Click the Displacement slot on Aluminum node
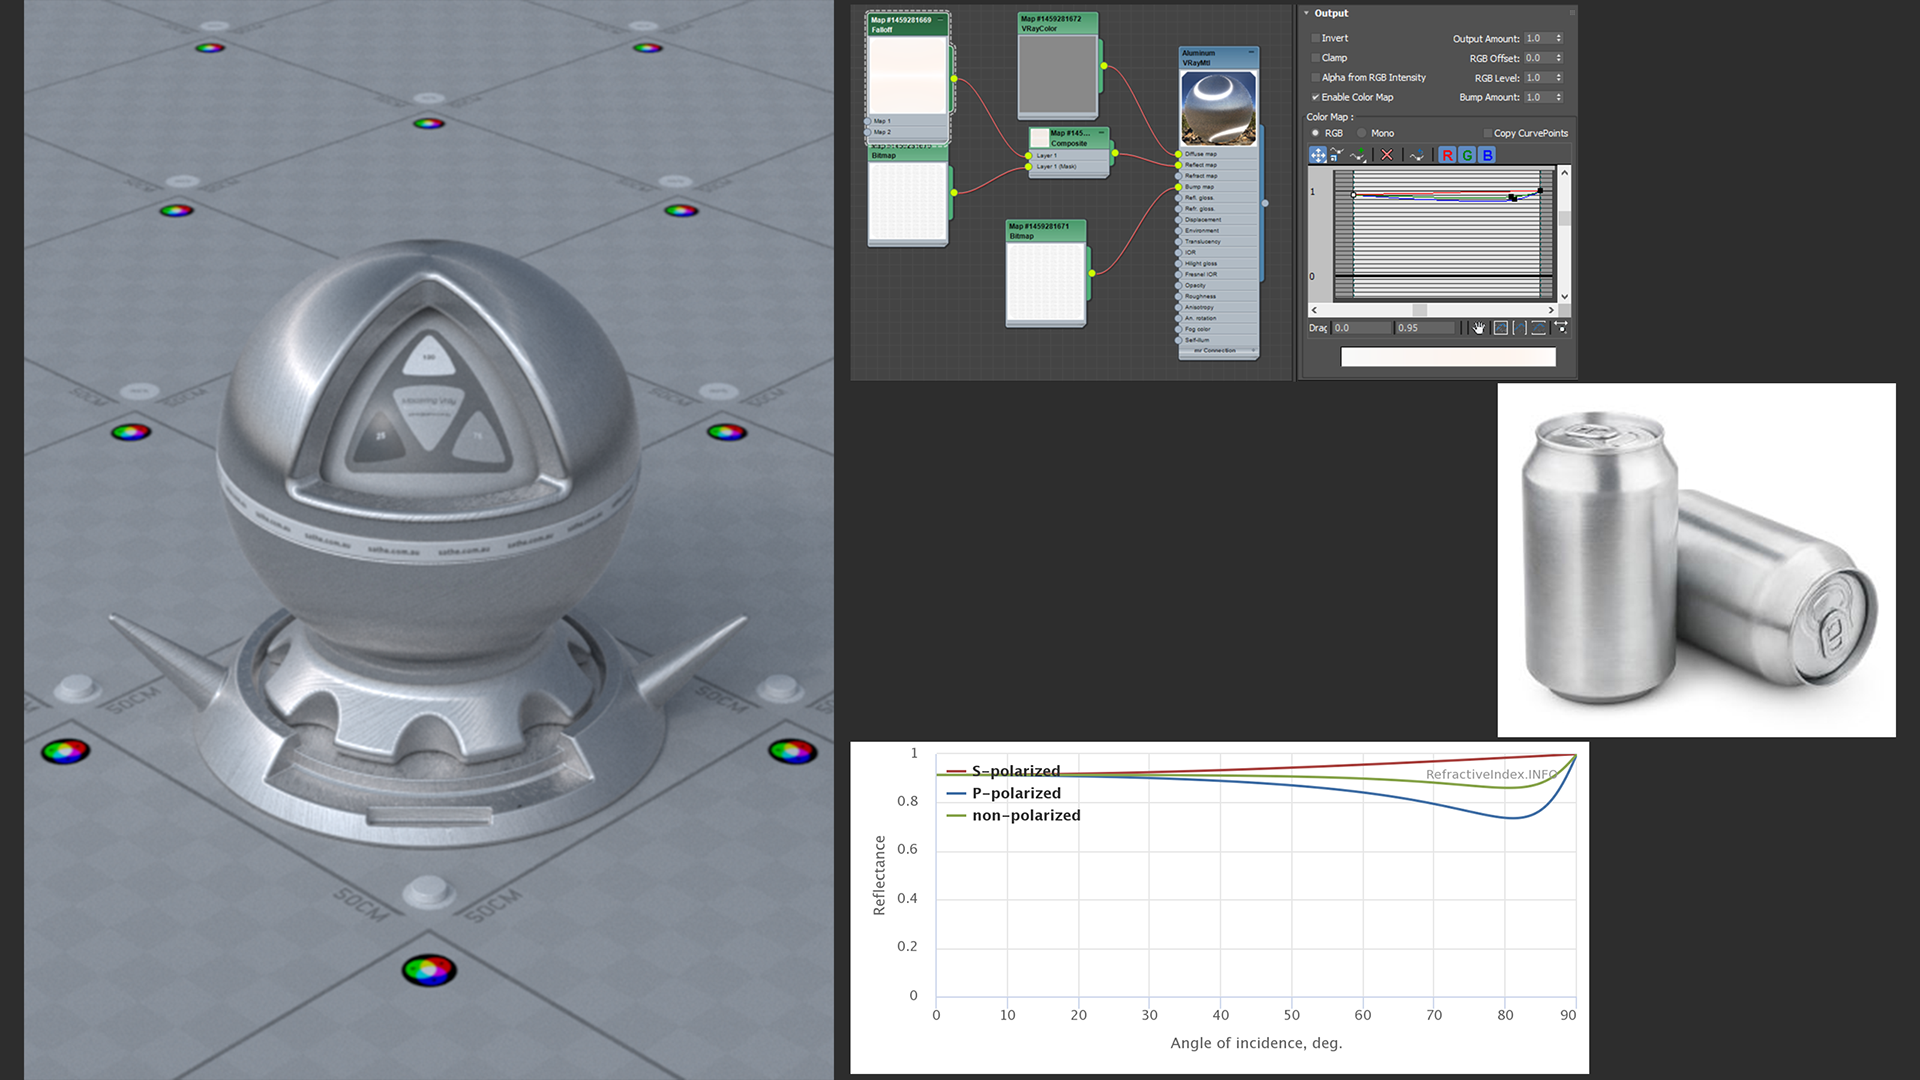Screen dimensions: 1920x1080 click(1219, 219)
